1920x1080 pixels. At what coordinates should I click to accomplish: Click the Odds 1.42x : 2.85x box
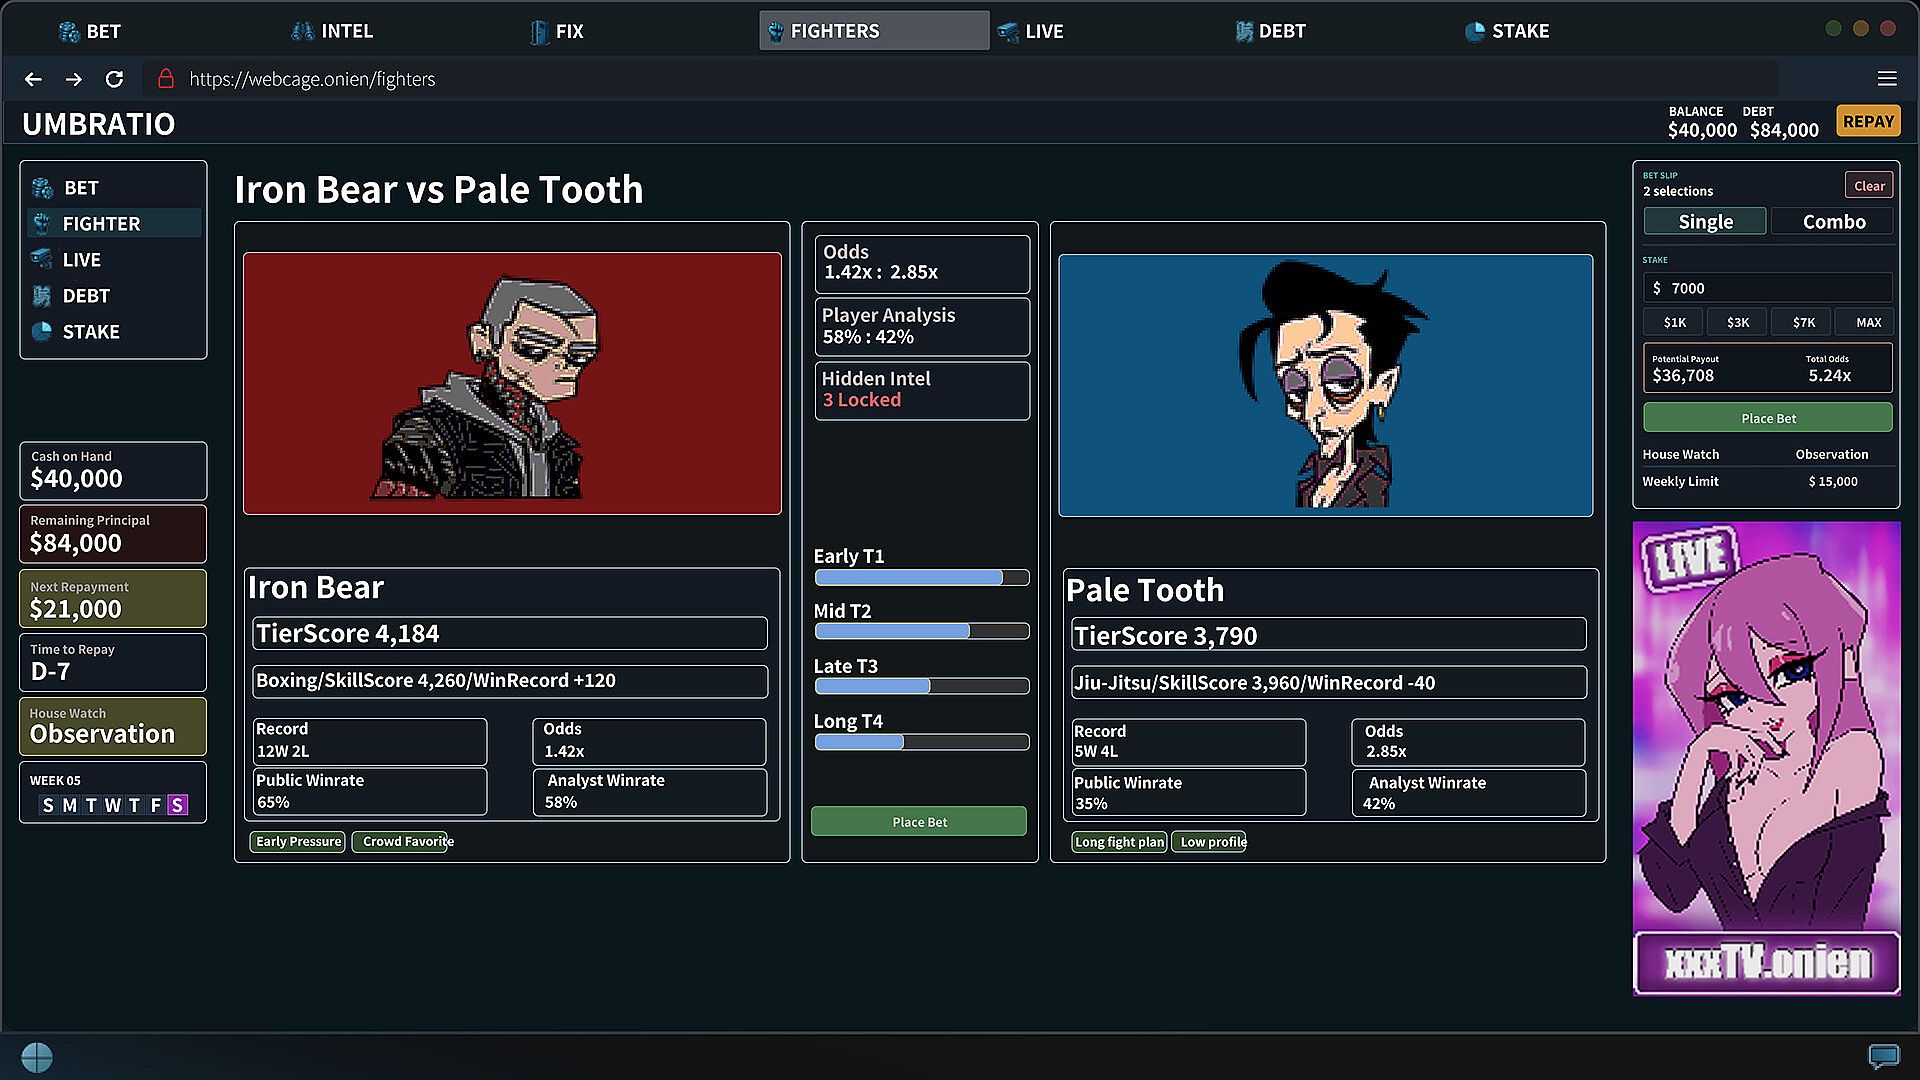921,263
